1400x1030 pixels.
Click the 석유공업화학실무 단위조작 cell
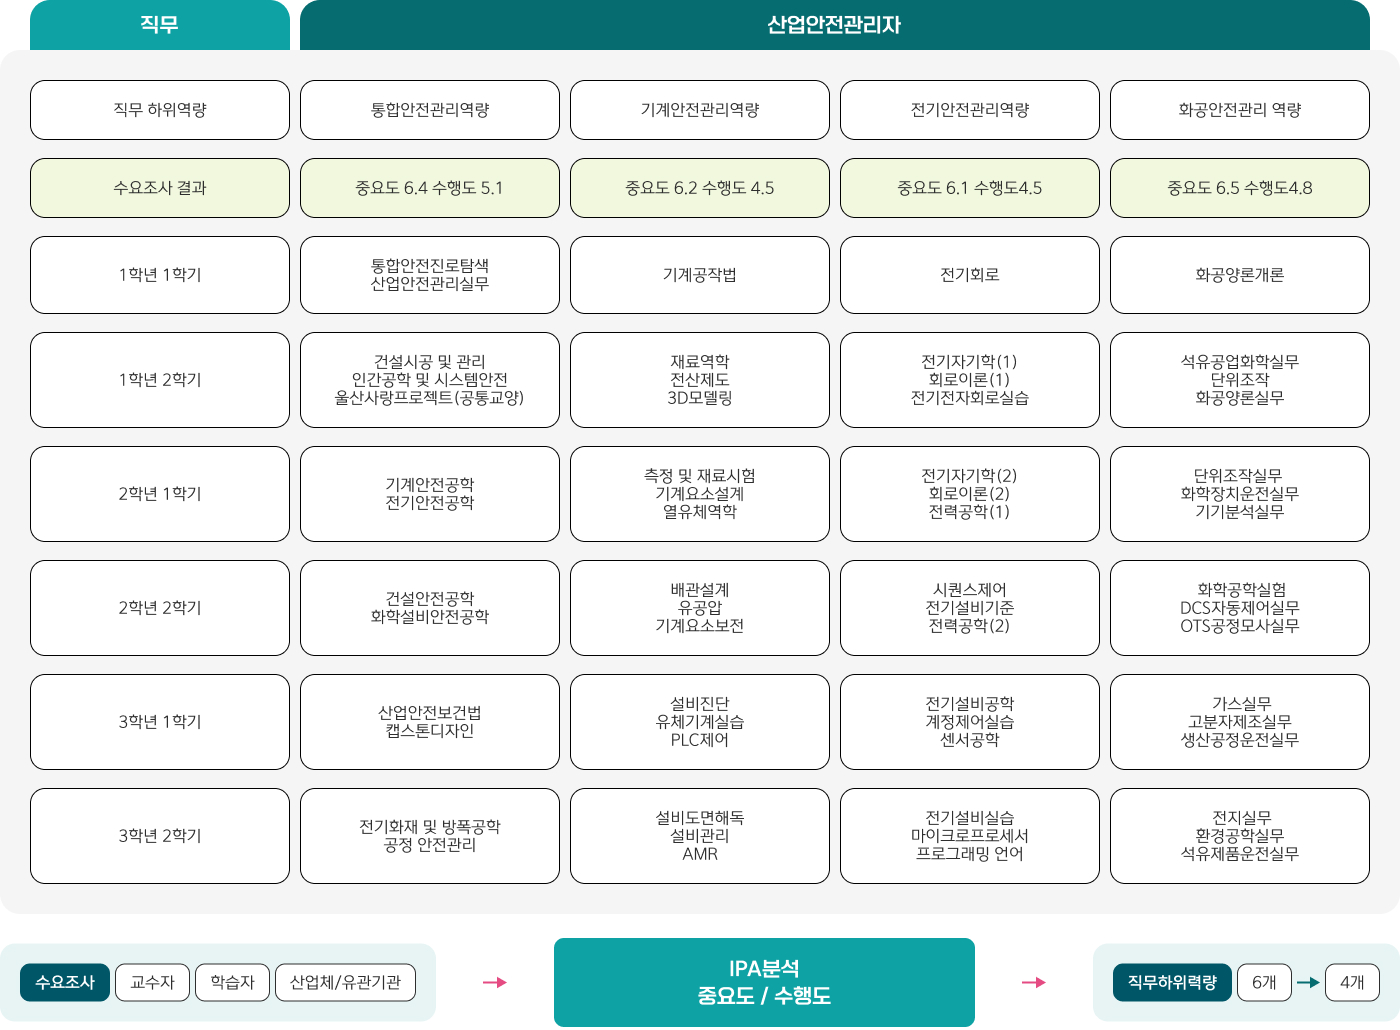point(1240,380)
